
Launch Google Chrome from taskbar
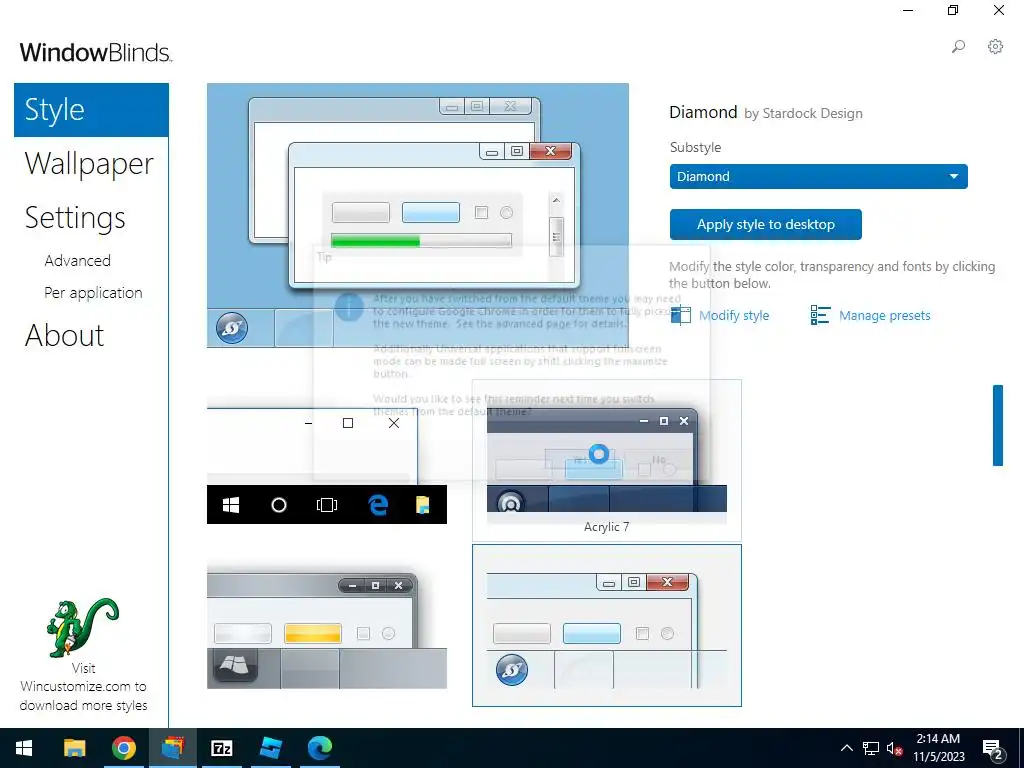[x=123, y=748]
